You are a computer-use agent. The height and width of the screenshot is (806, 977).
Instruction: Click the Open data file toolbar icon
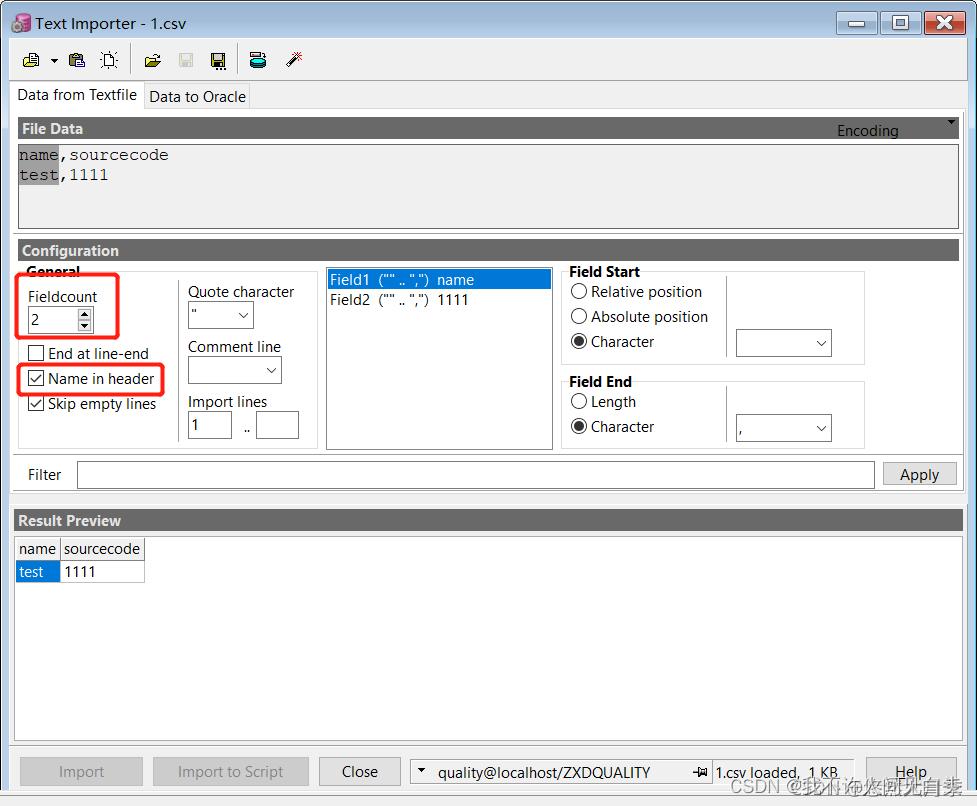point(31,60)
